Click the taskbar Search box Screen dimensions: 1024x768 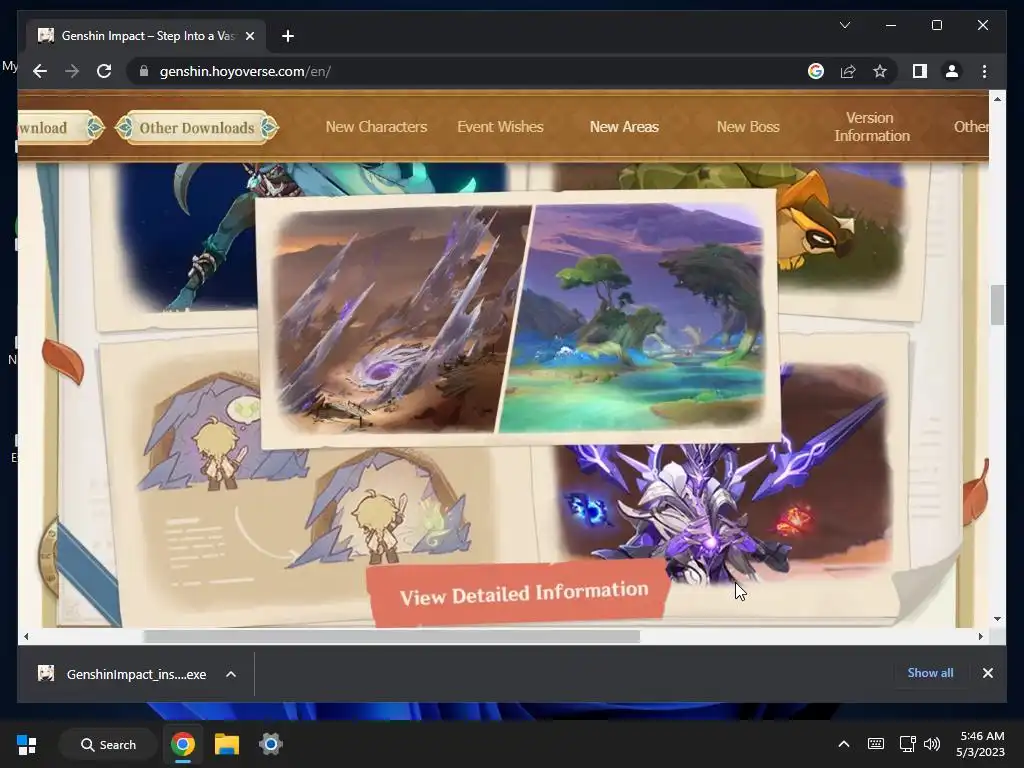pyautogui.click(x=108, y=744)
